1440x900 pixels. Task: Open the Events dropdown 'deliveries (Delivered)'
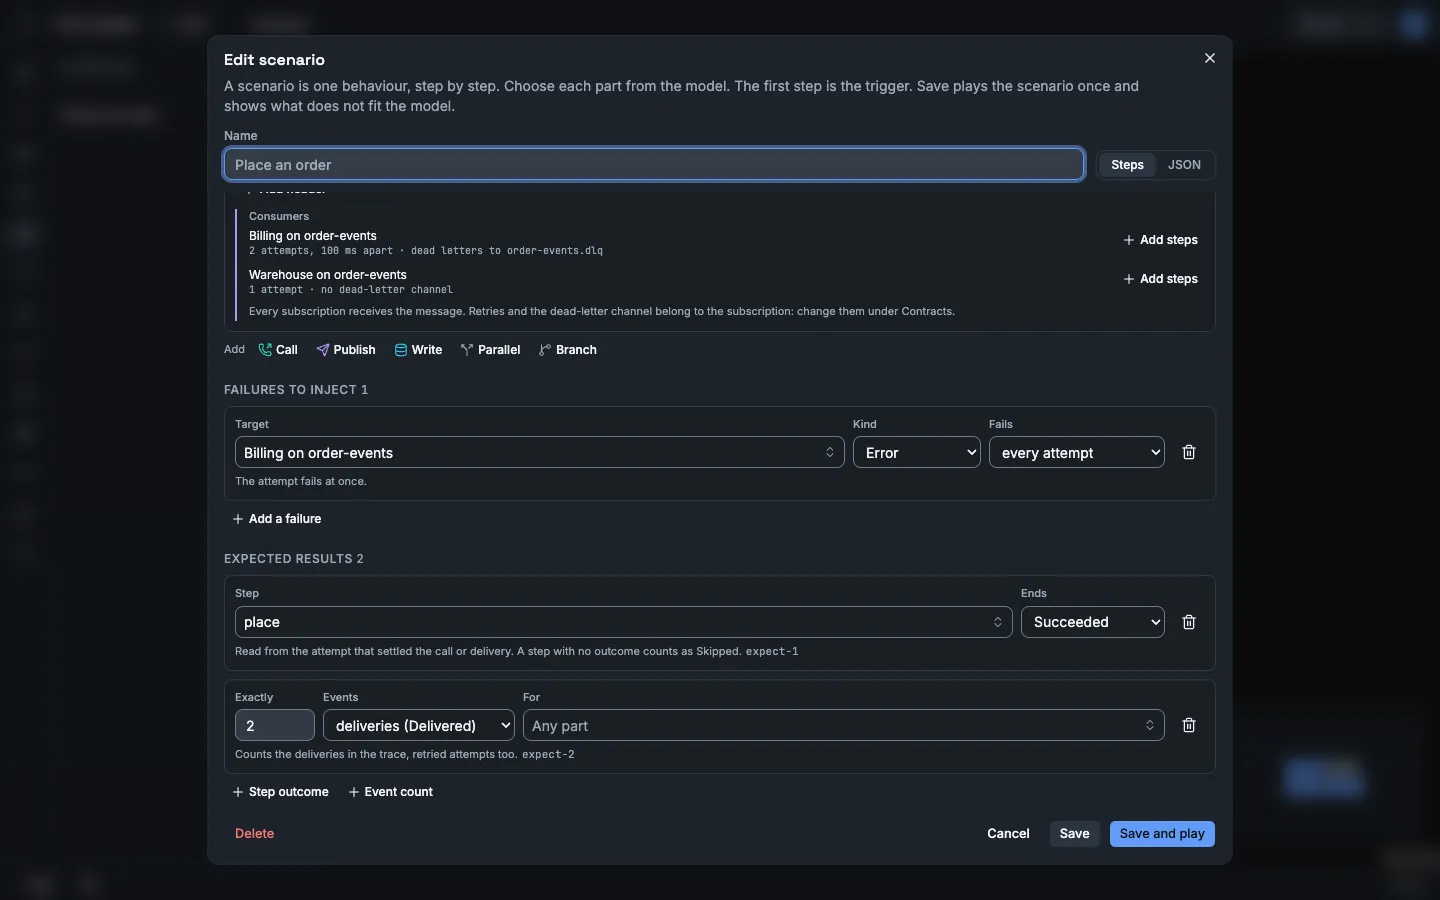pyautogui.click(x=419, y=725)
